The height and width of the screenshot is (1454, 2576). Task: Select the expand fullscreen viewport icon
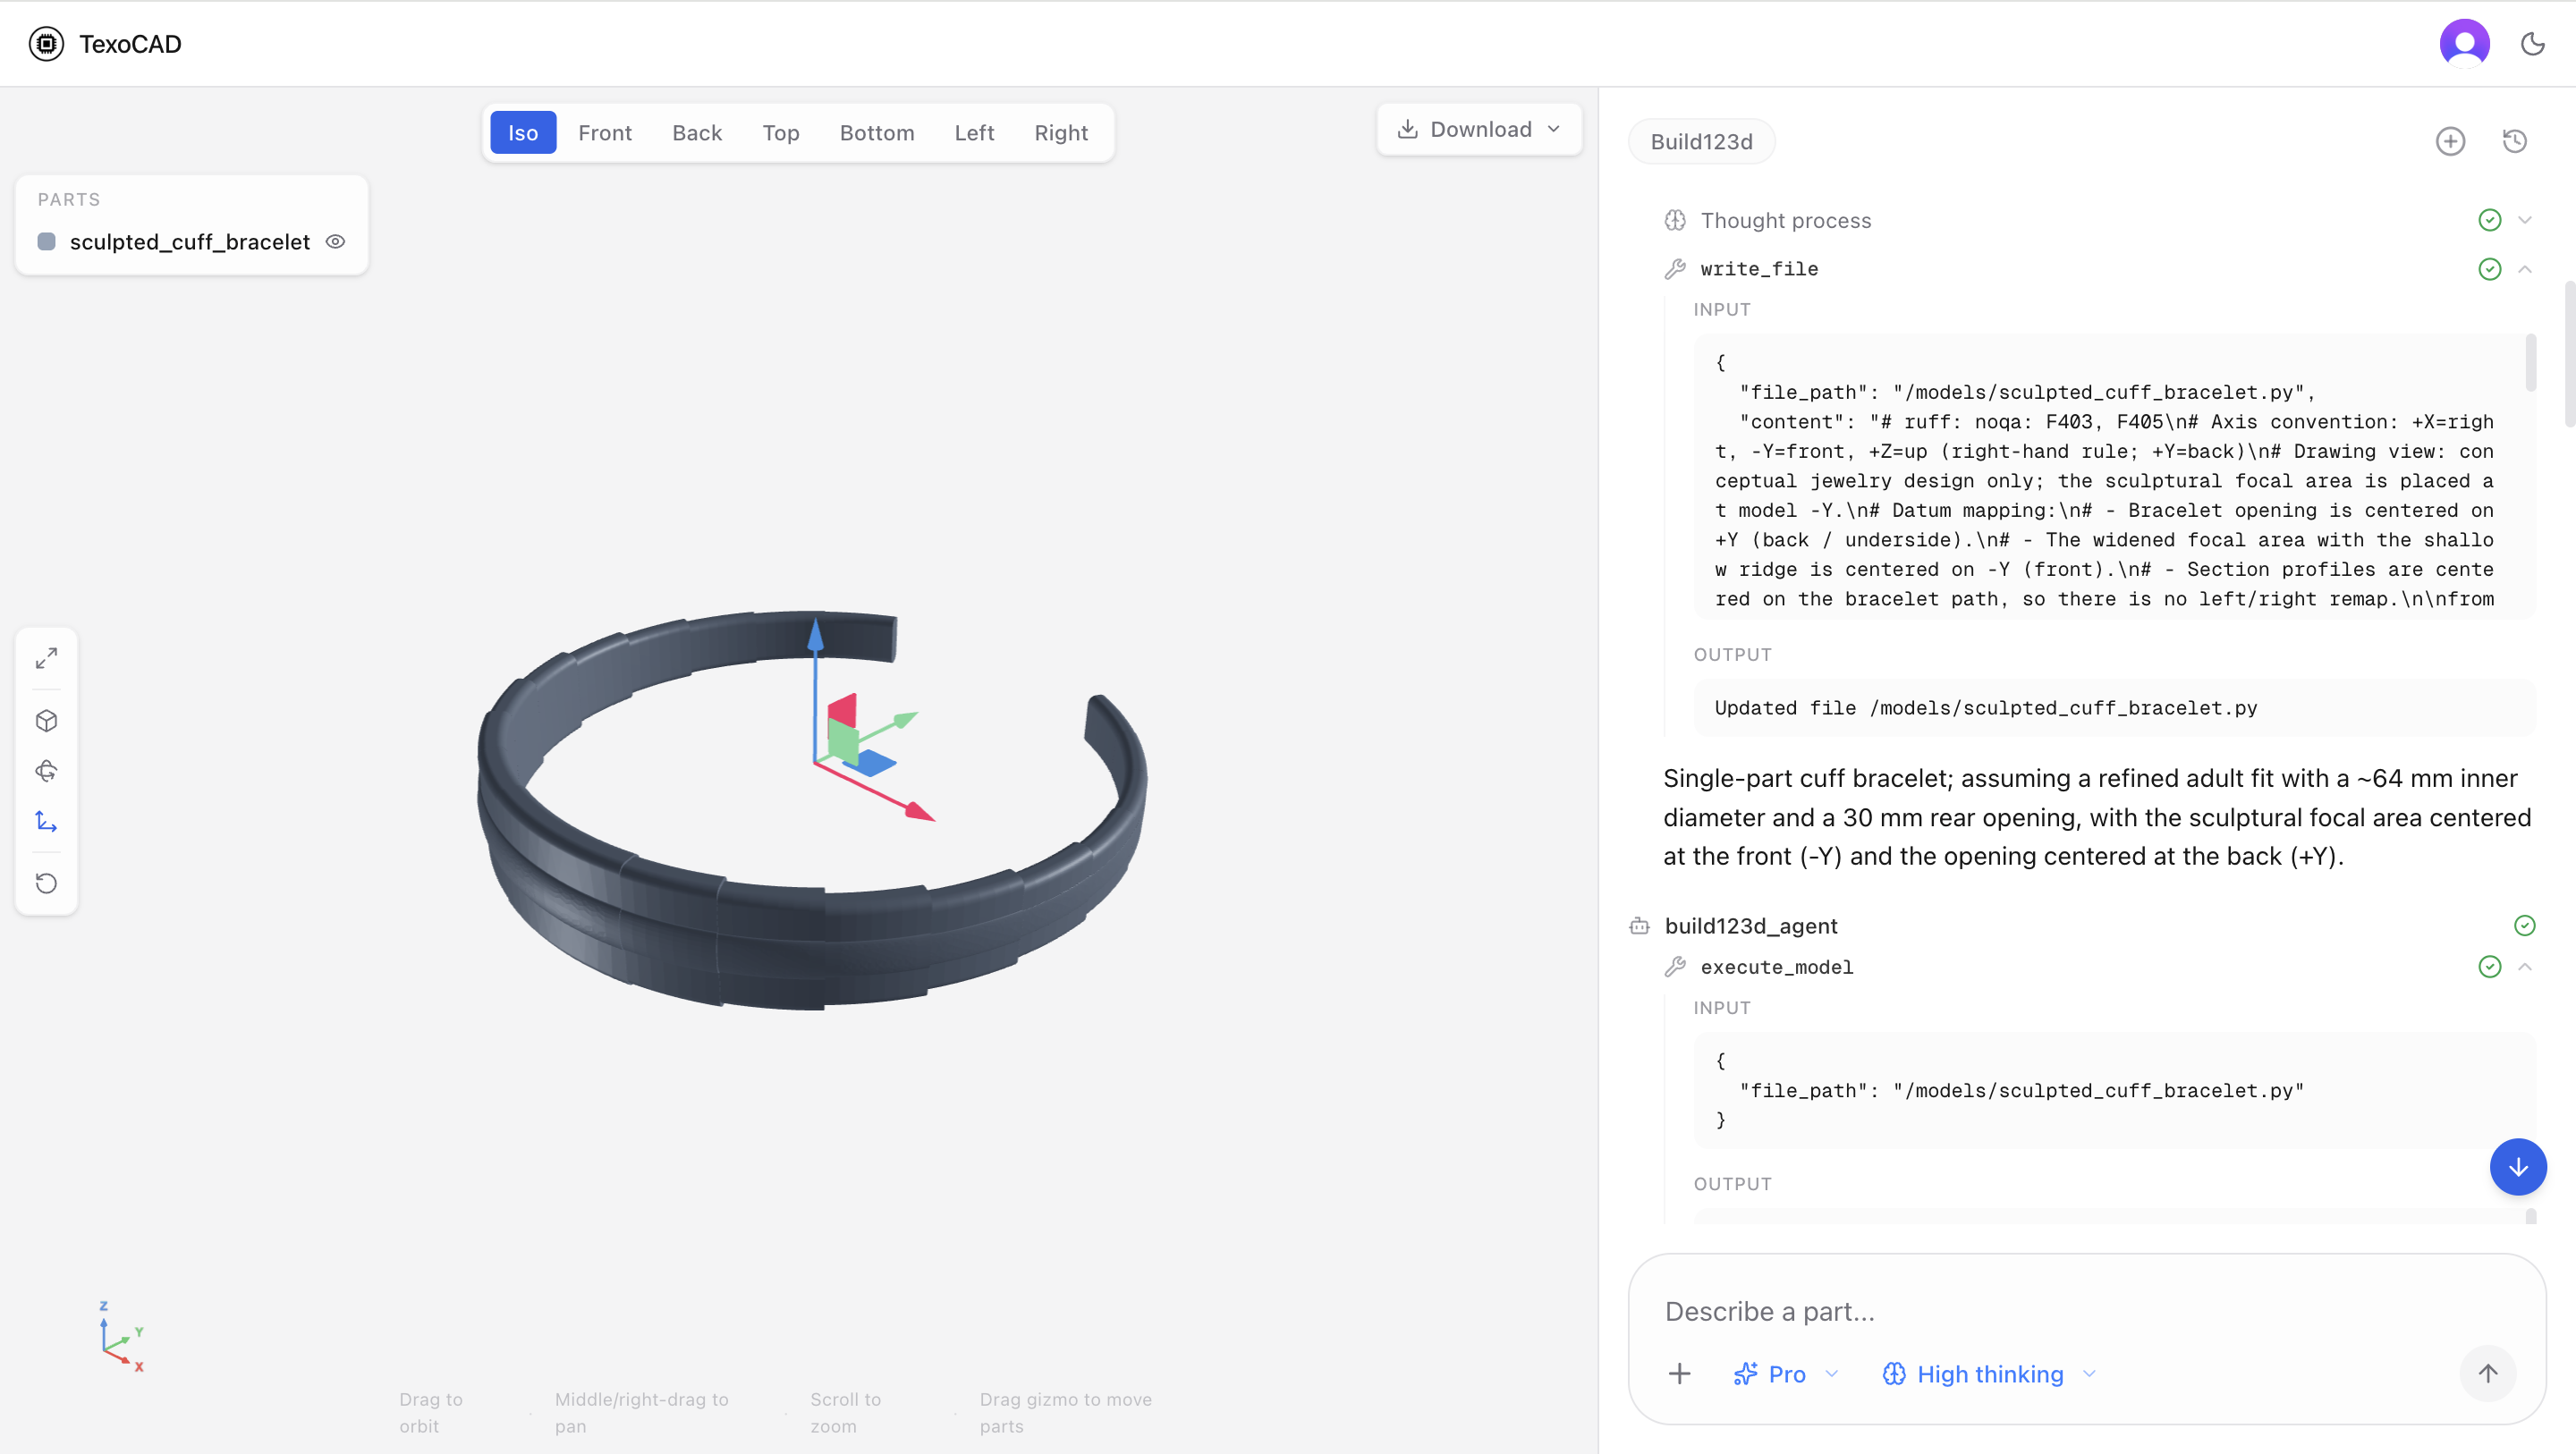[46, 658]
